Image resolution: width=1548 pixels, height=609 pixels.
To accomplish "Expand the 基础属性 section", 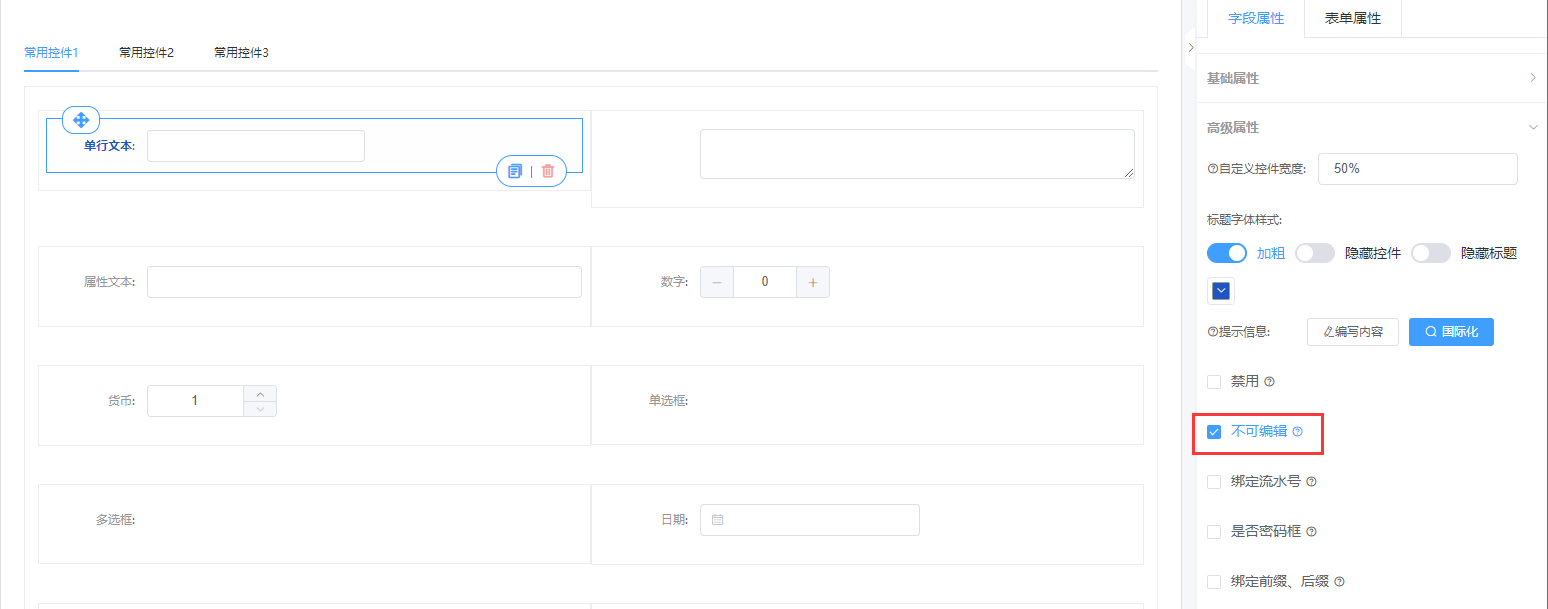I will pyautogui.click(x=1372, y=78).
